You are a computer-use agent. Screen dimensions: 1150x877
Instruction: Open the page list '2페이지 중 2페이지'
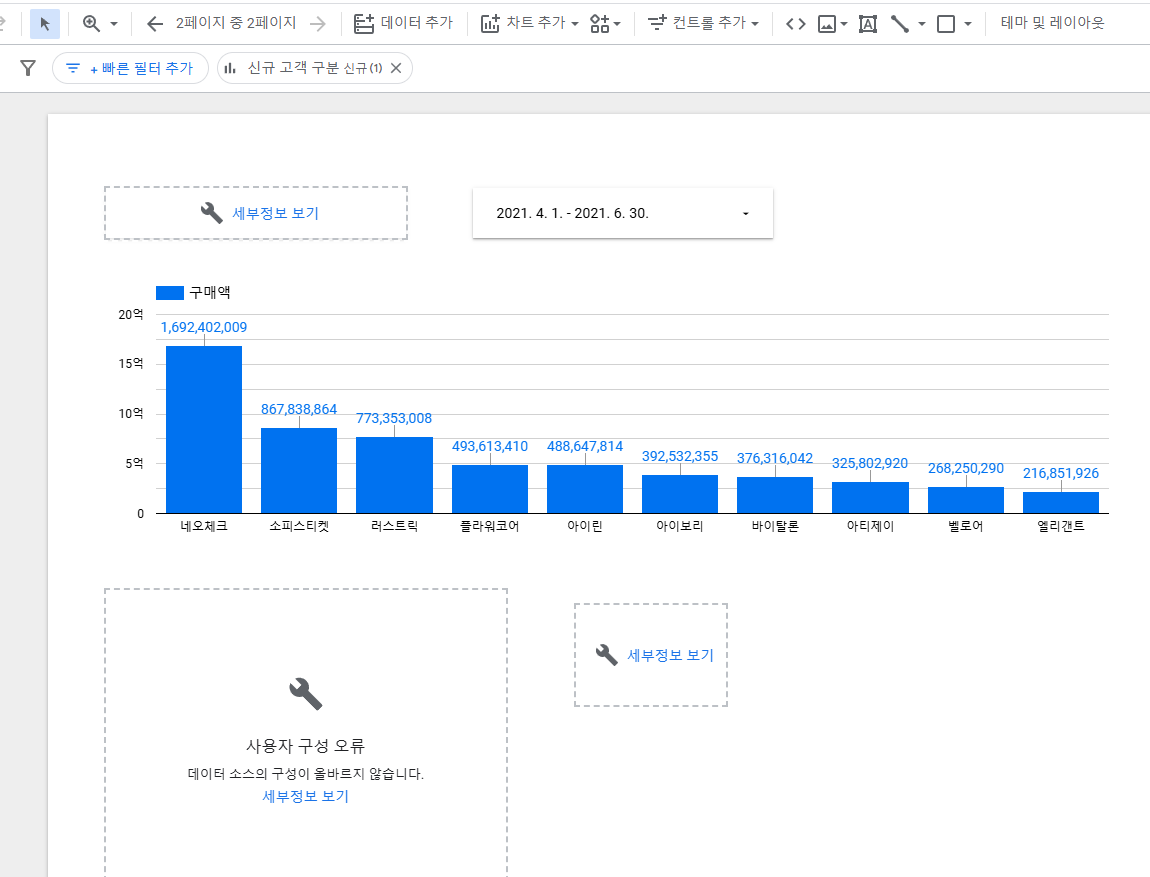click(x=236, y=23)
